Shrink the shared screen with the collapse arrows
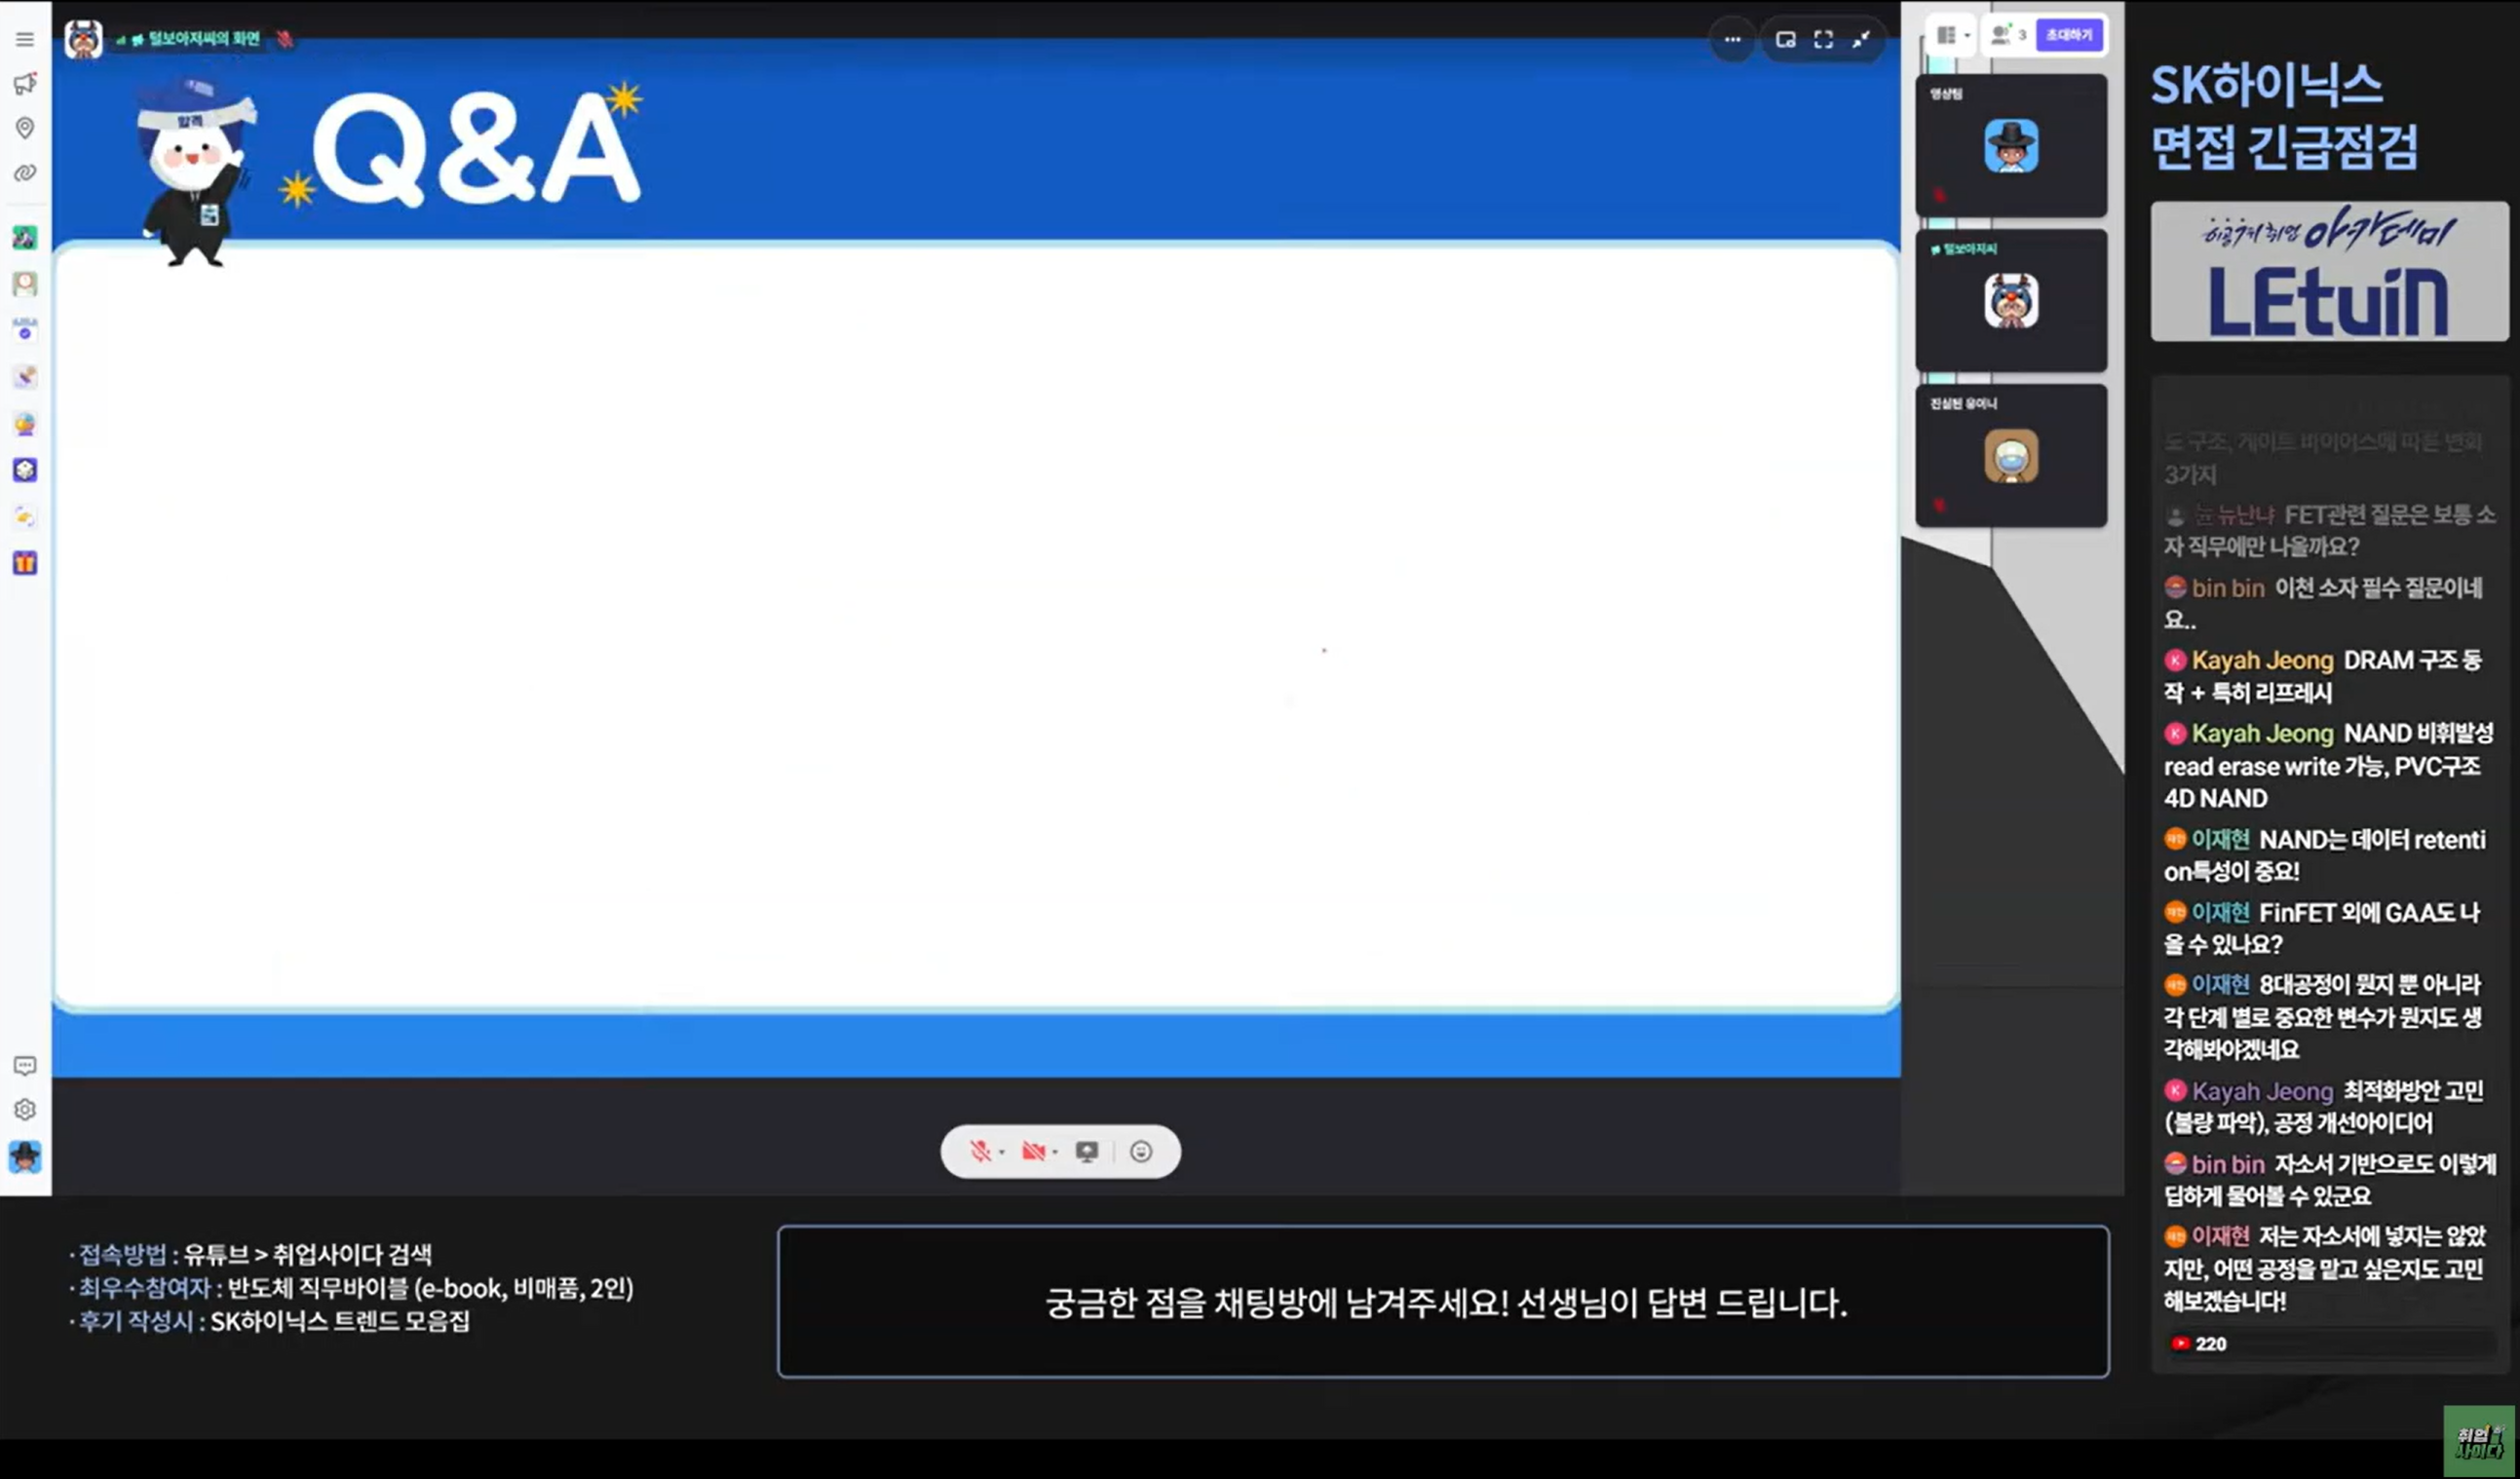 point(1861,40)
